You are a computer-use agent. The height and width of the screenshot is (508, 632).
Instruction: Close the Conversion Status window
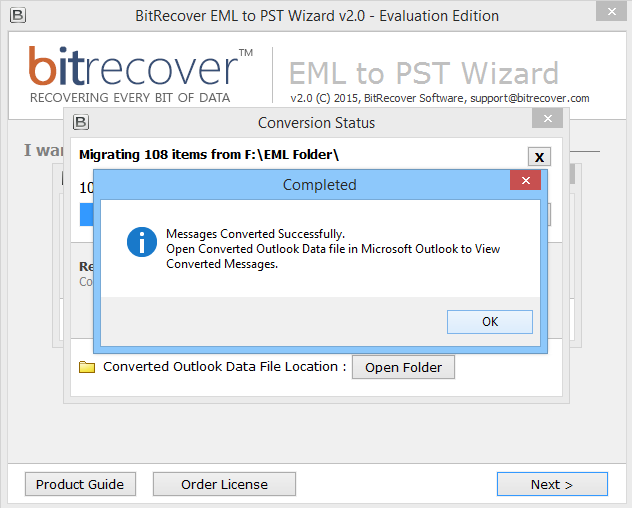[x=547, y=119]
